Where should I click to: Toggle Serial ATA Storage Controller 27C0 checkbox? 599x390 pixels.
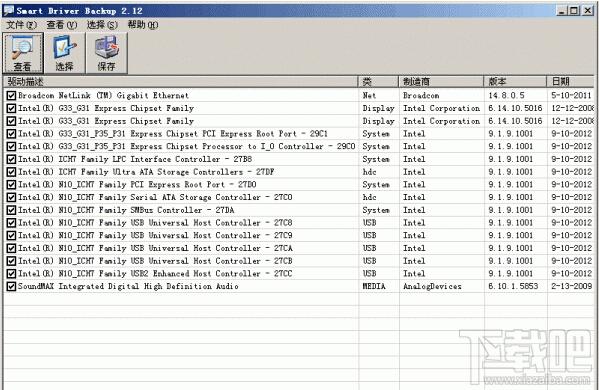11,197
